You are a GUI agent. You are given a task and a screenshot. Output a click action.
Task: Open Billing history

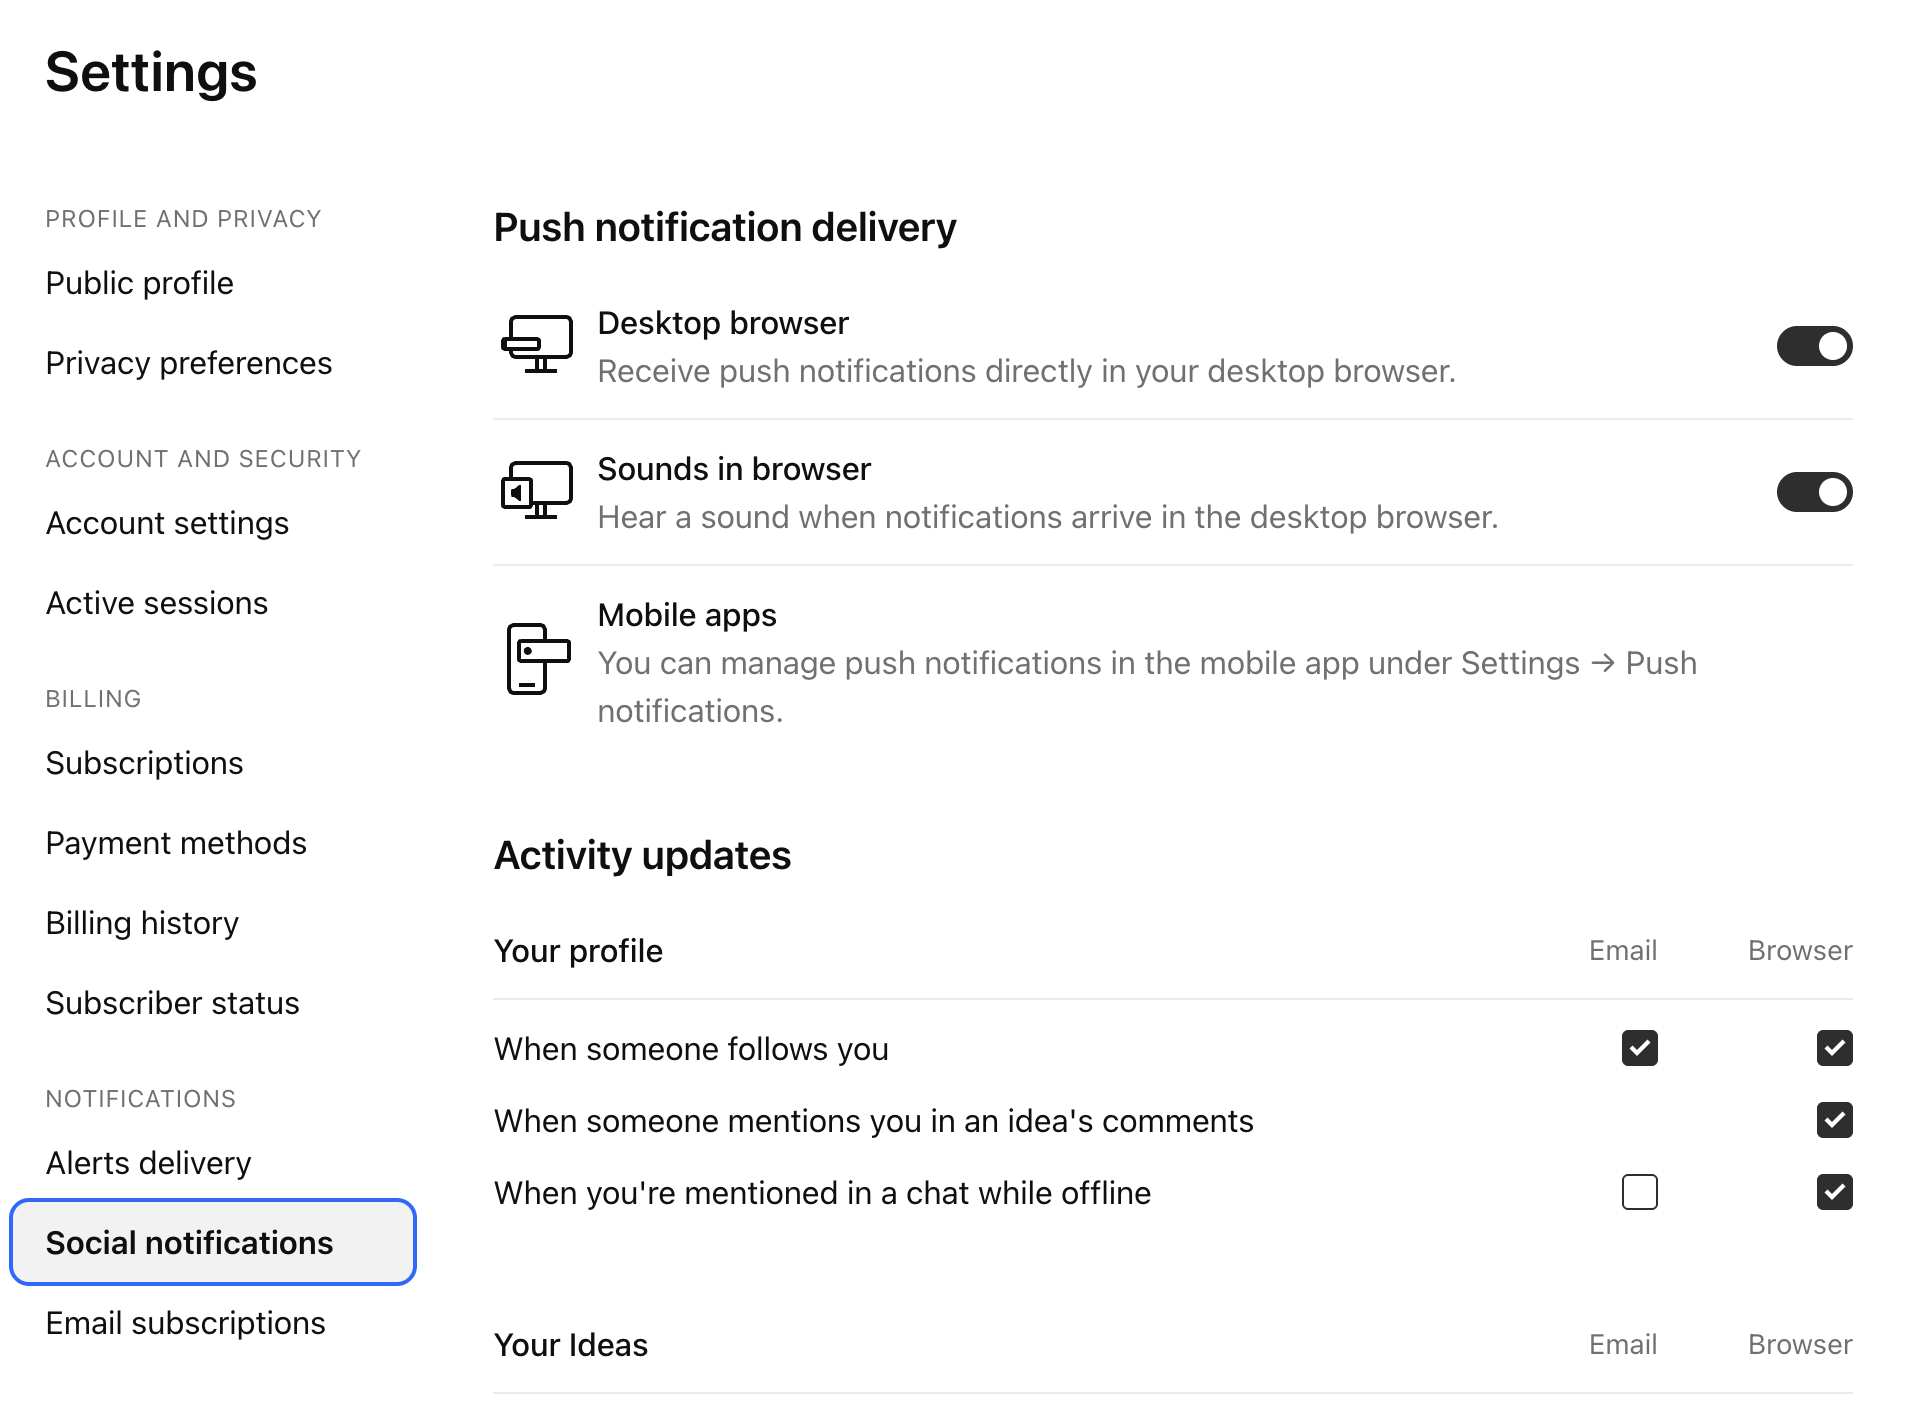pyautogui.click(x=142, y=924)
